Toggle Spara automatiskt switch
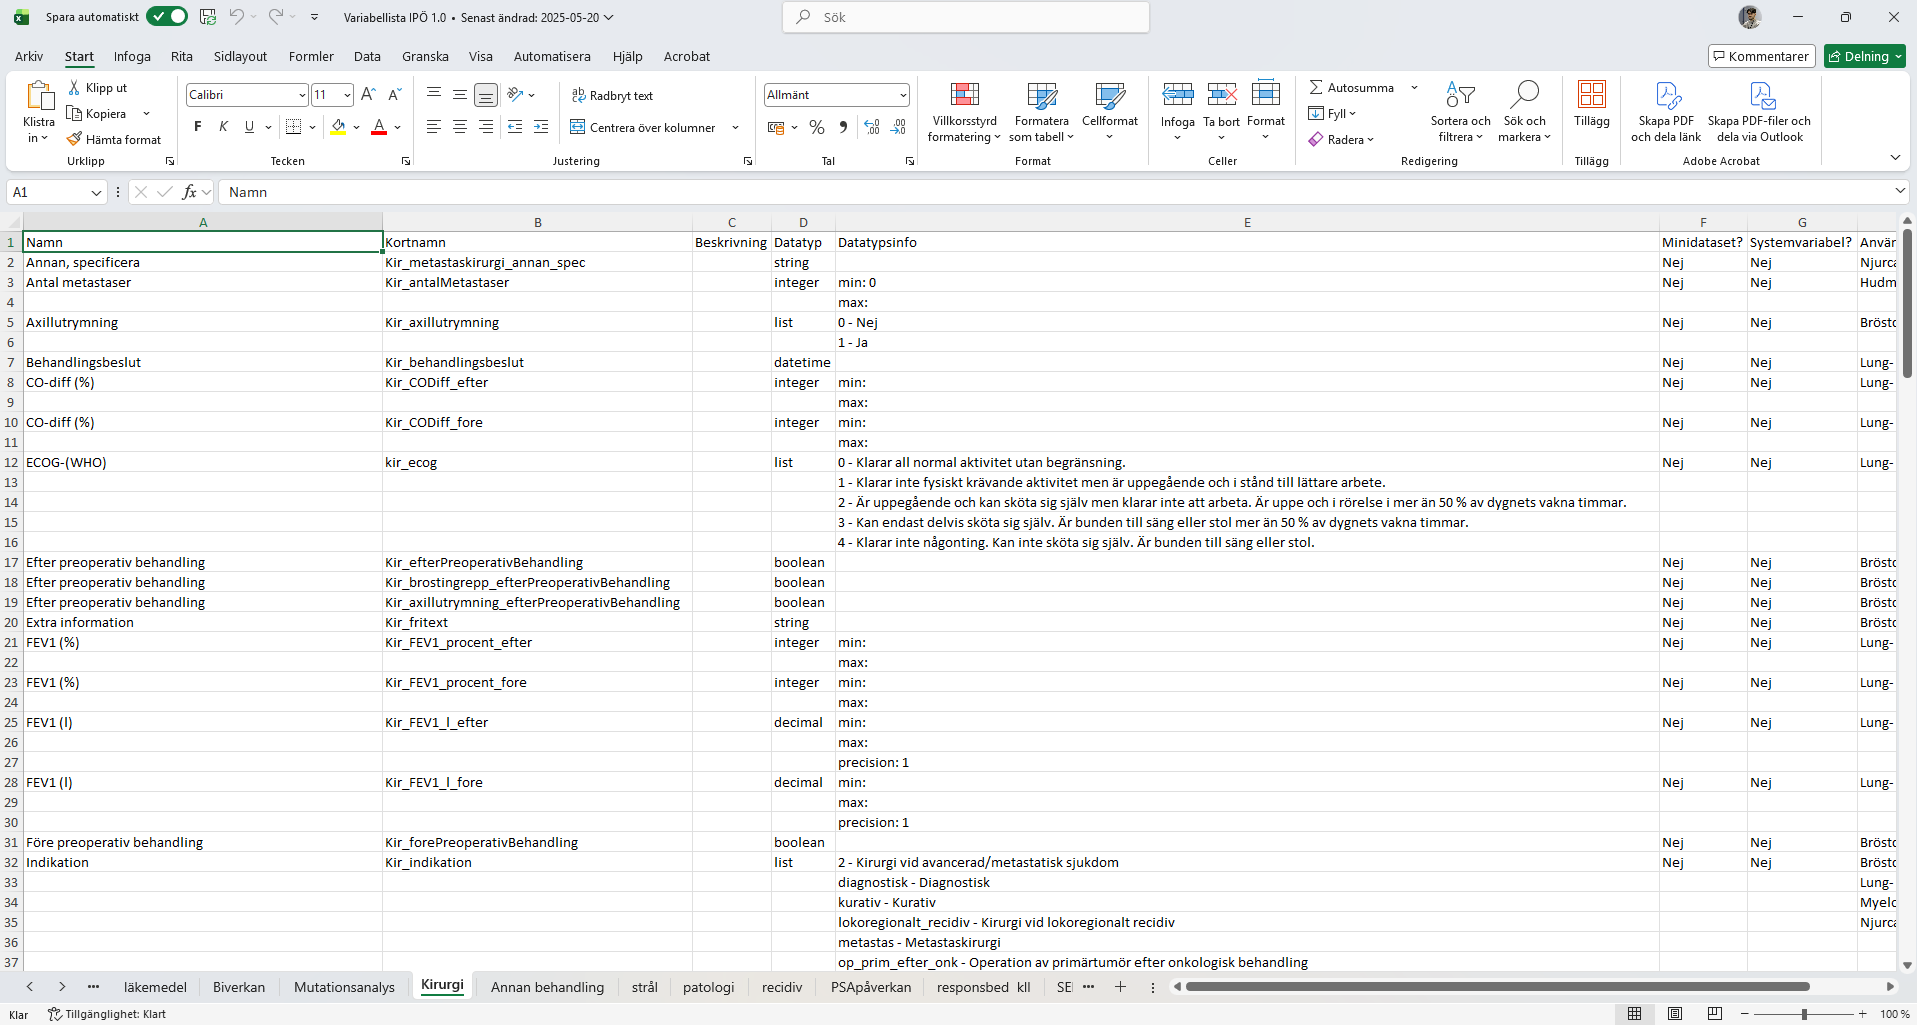 [x=166, y=16]
